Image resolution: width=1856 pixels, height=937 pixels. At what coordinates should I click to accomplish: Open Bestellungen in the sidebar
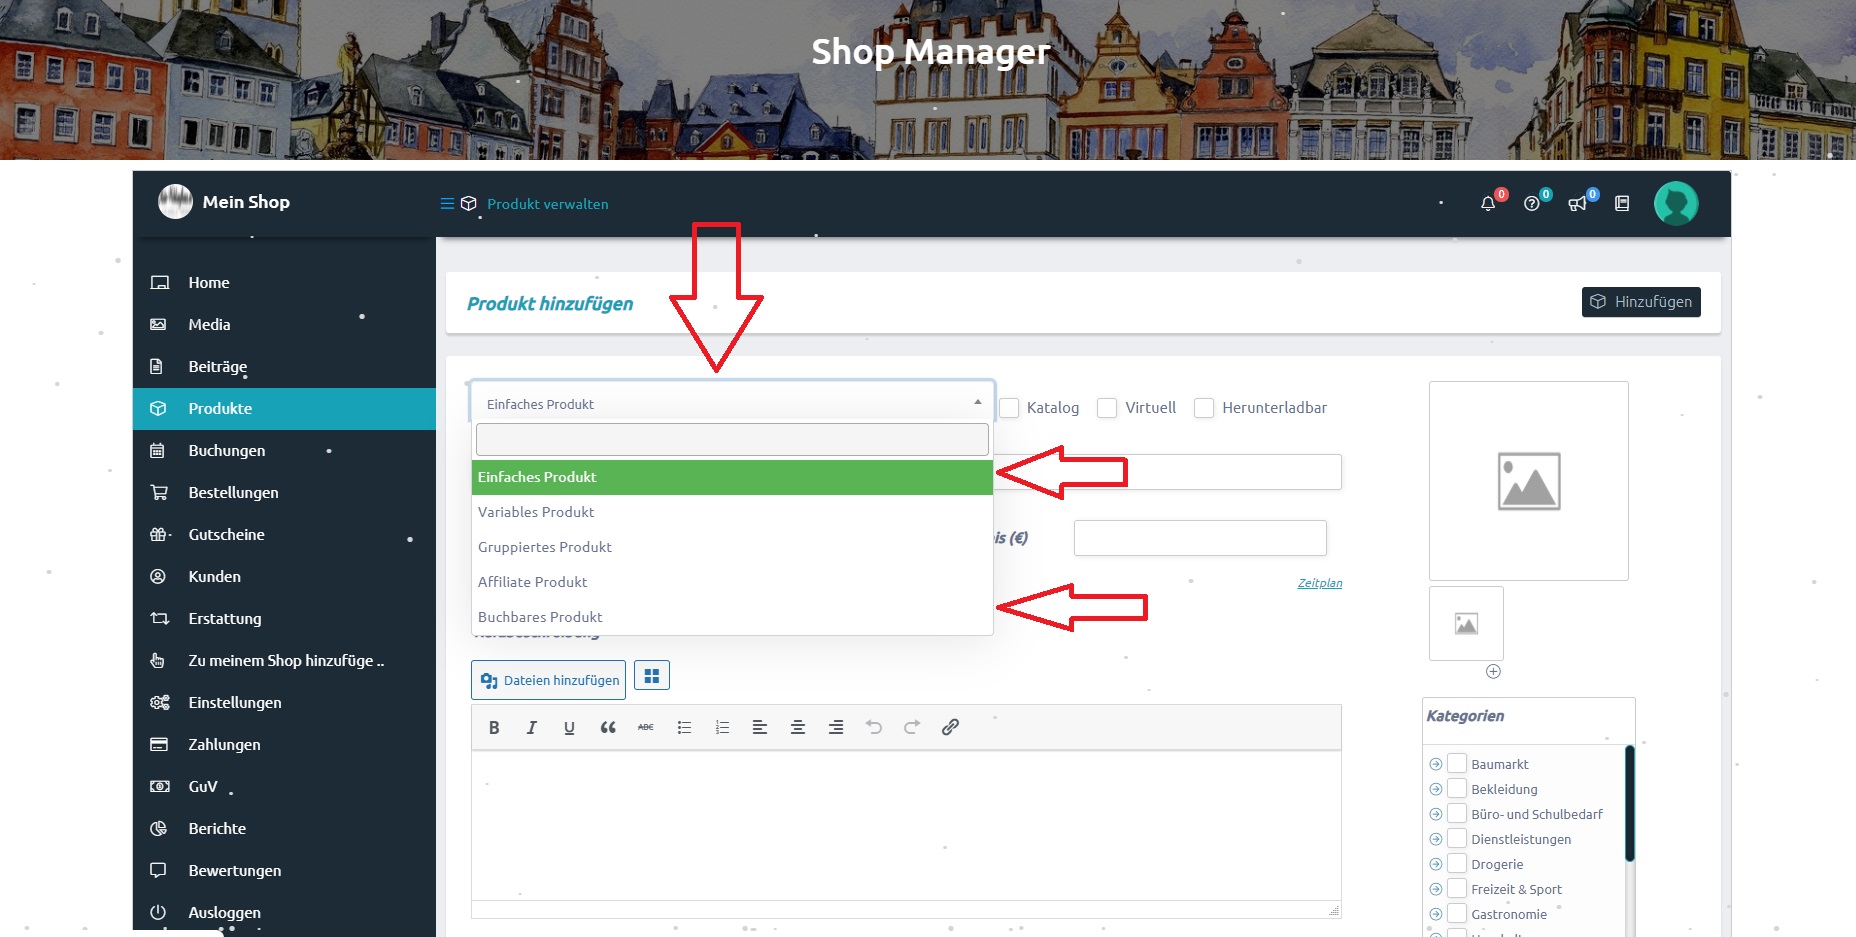pyautogui.click(x=284, y=493)
